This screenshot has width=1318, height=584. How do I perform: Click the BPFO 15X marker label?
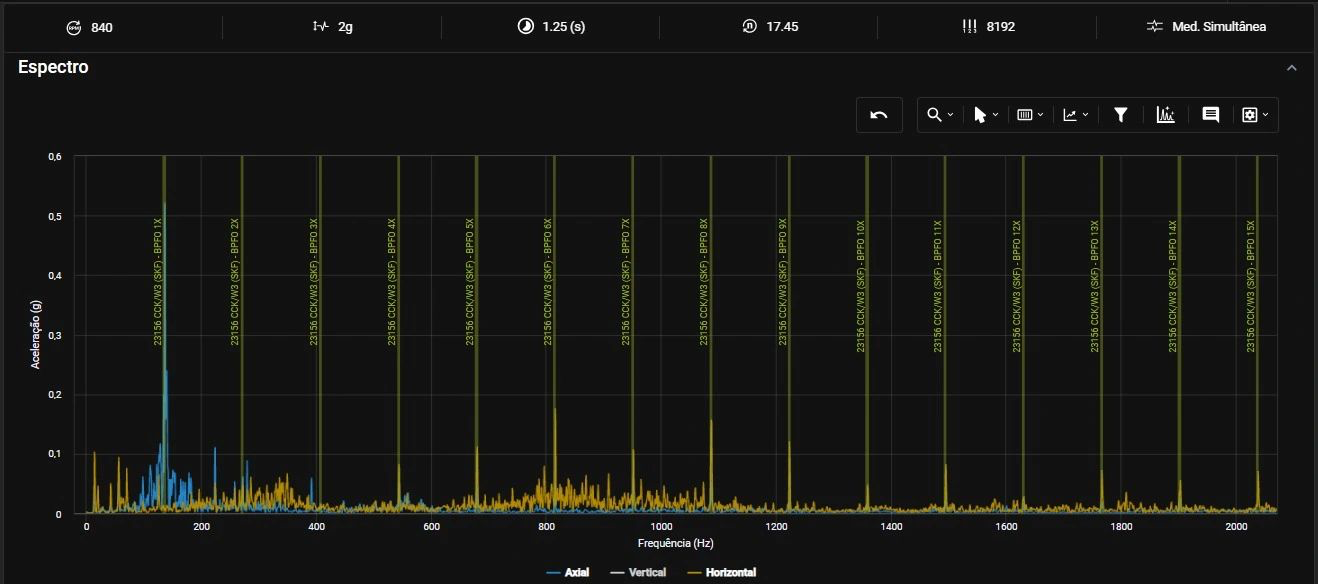click(x=1251, y=286)
